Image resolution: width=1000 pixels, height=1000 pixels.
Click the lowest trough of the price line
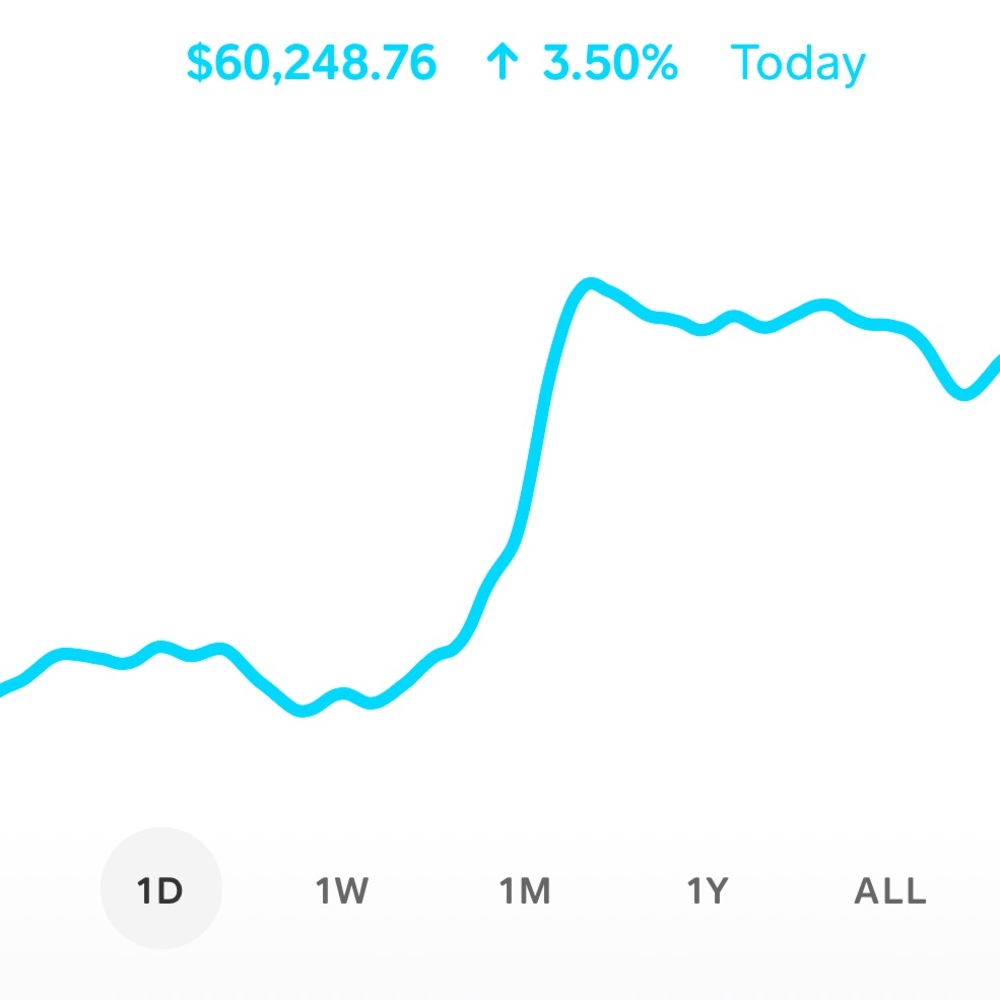coord(304,711)
